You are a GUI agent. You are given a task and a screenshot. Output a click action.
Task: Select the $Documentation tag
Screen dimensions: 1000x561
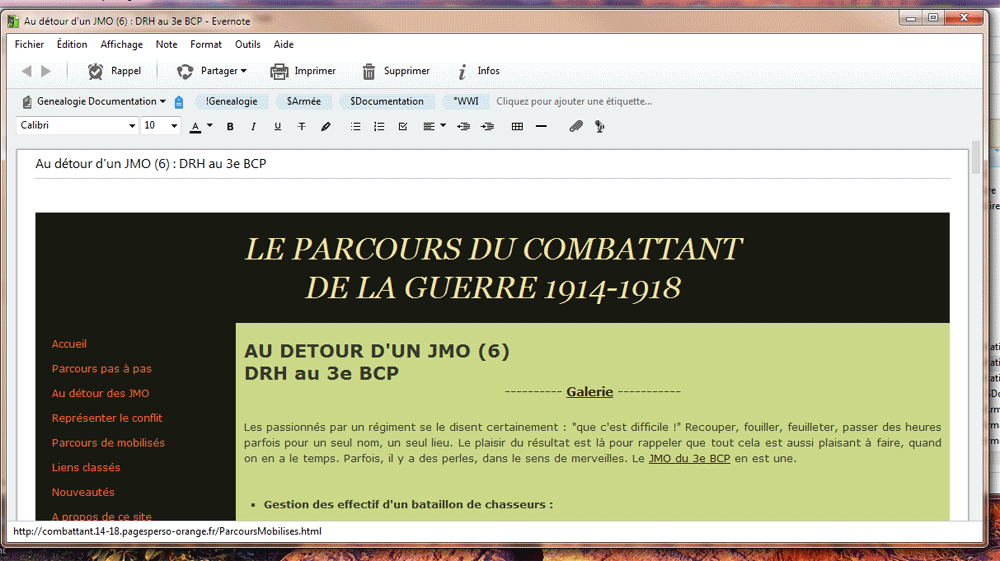386,101
